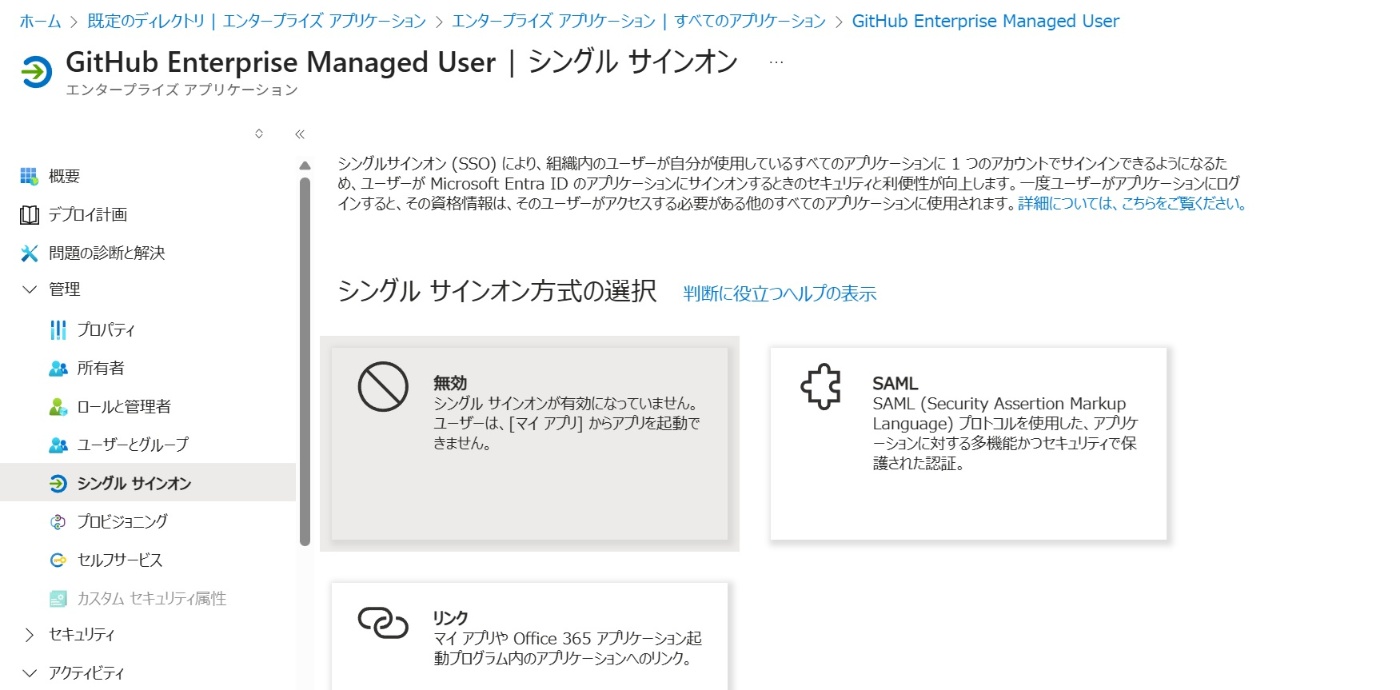Click the シングル サインオン方式の選択 heading
The image size is (1400, 690).
coord(497,291)
